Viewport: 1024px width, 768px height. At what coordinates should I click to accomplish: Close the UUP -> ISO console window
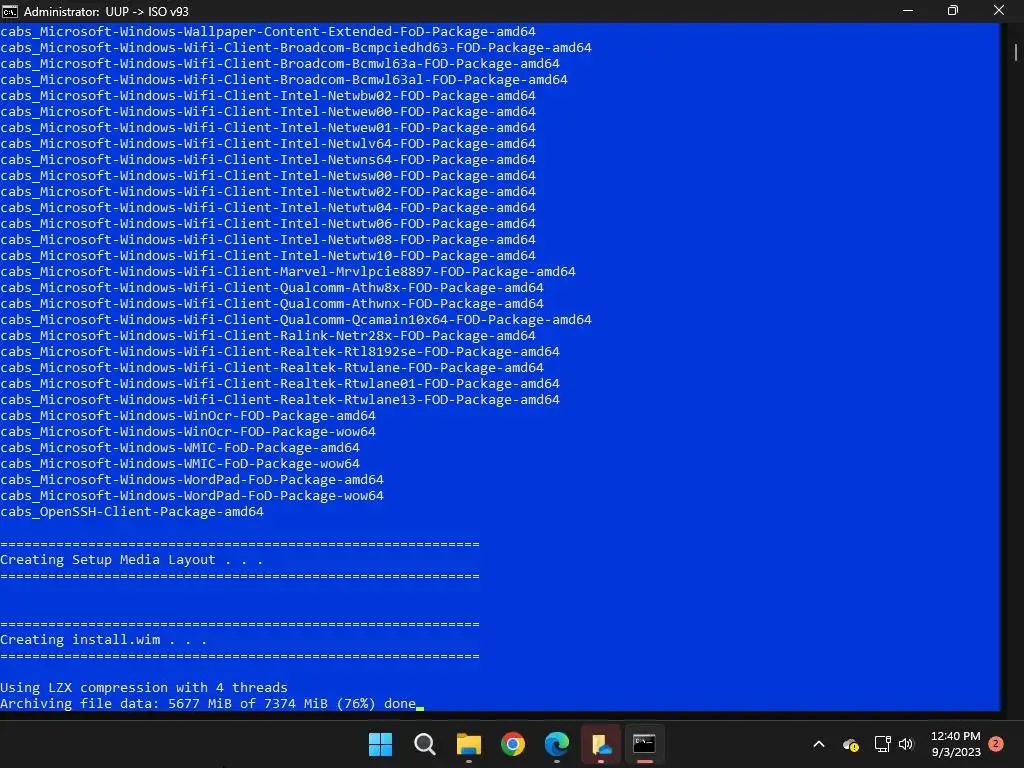tap(999, 10)
